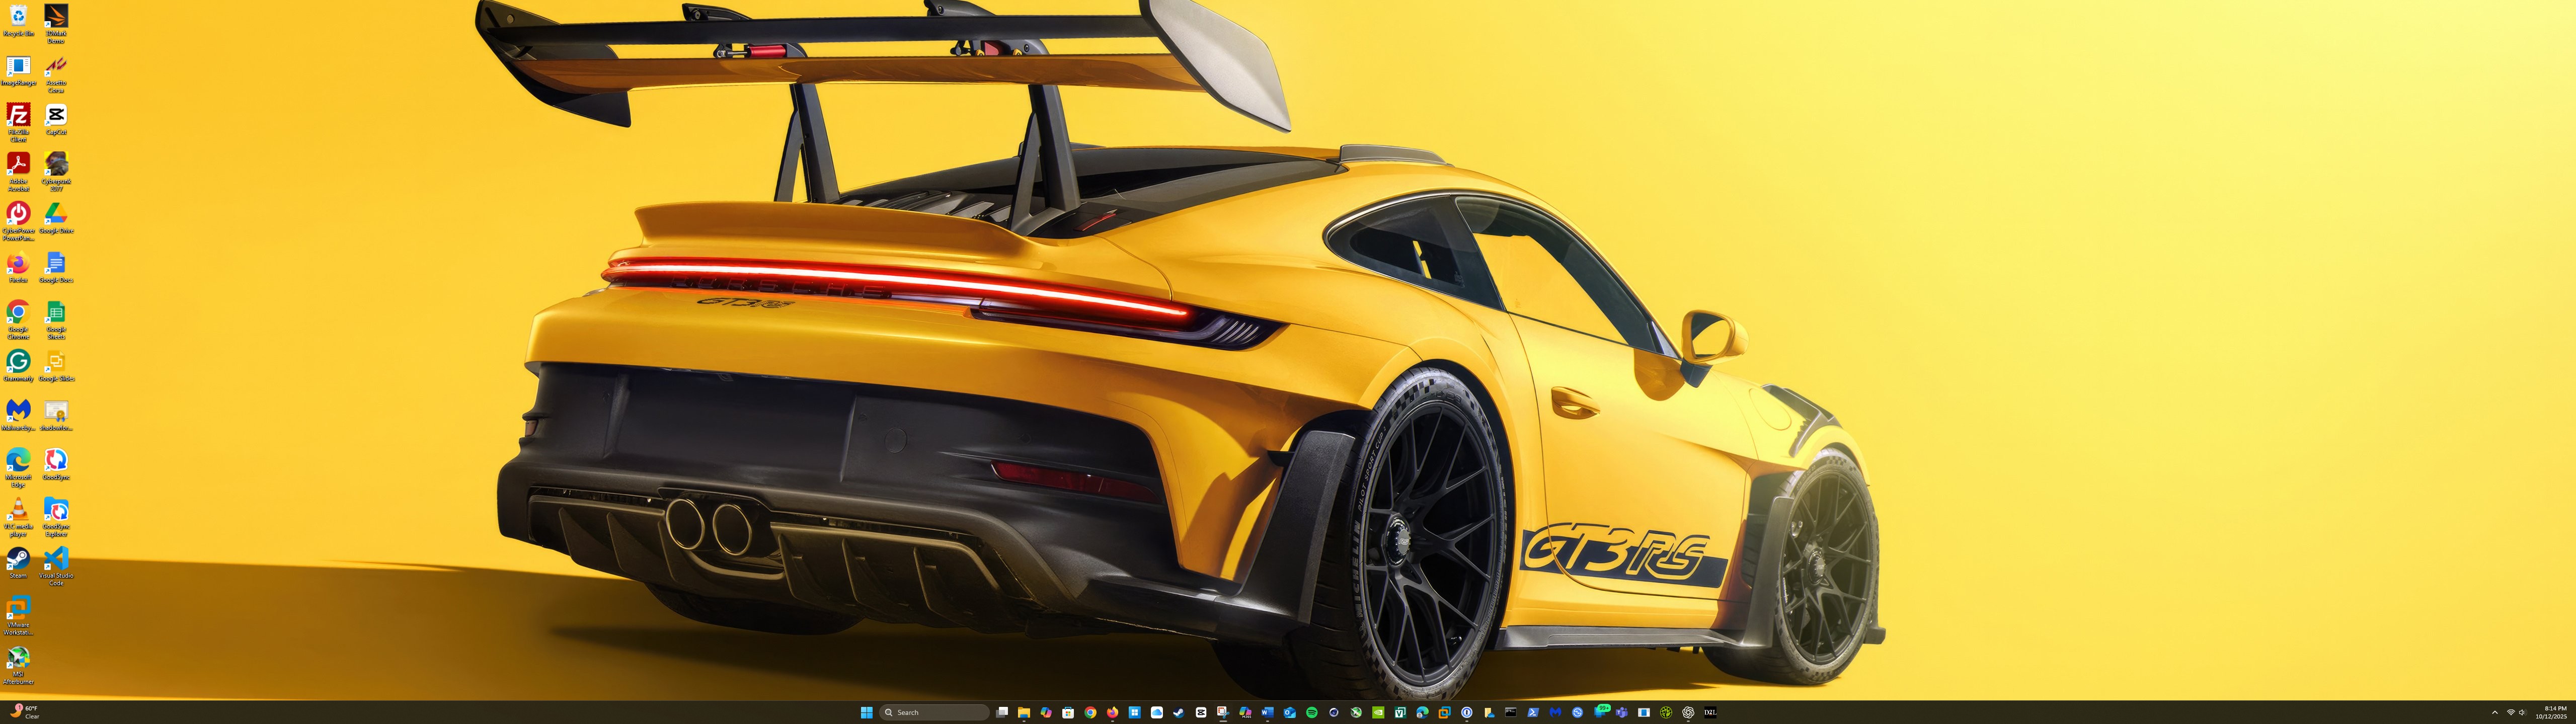The width and height of the screenshot is (2576, 724).
Task: Expand hidden icons in the system tray
Action: click(2495, 711)
